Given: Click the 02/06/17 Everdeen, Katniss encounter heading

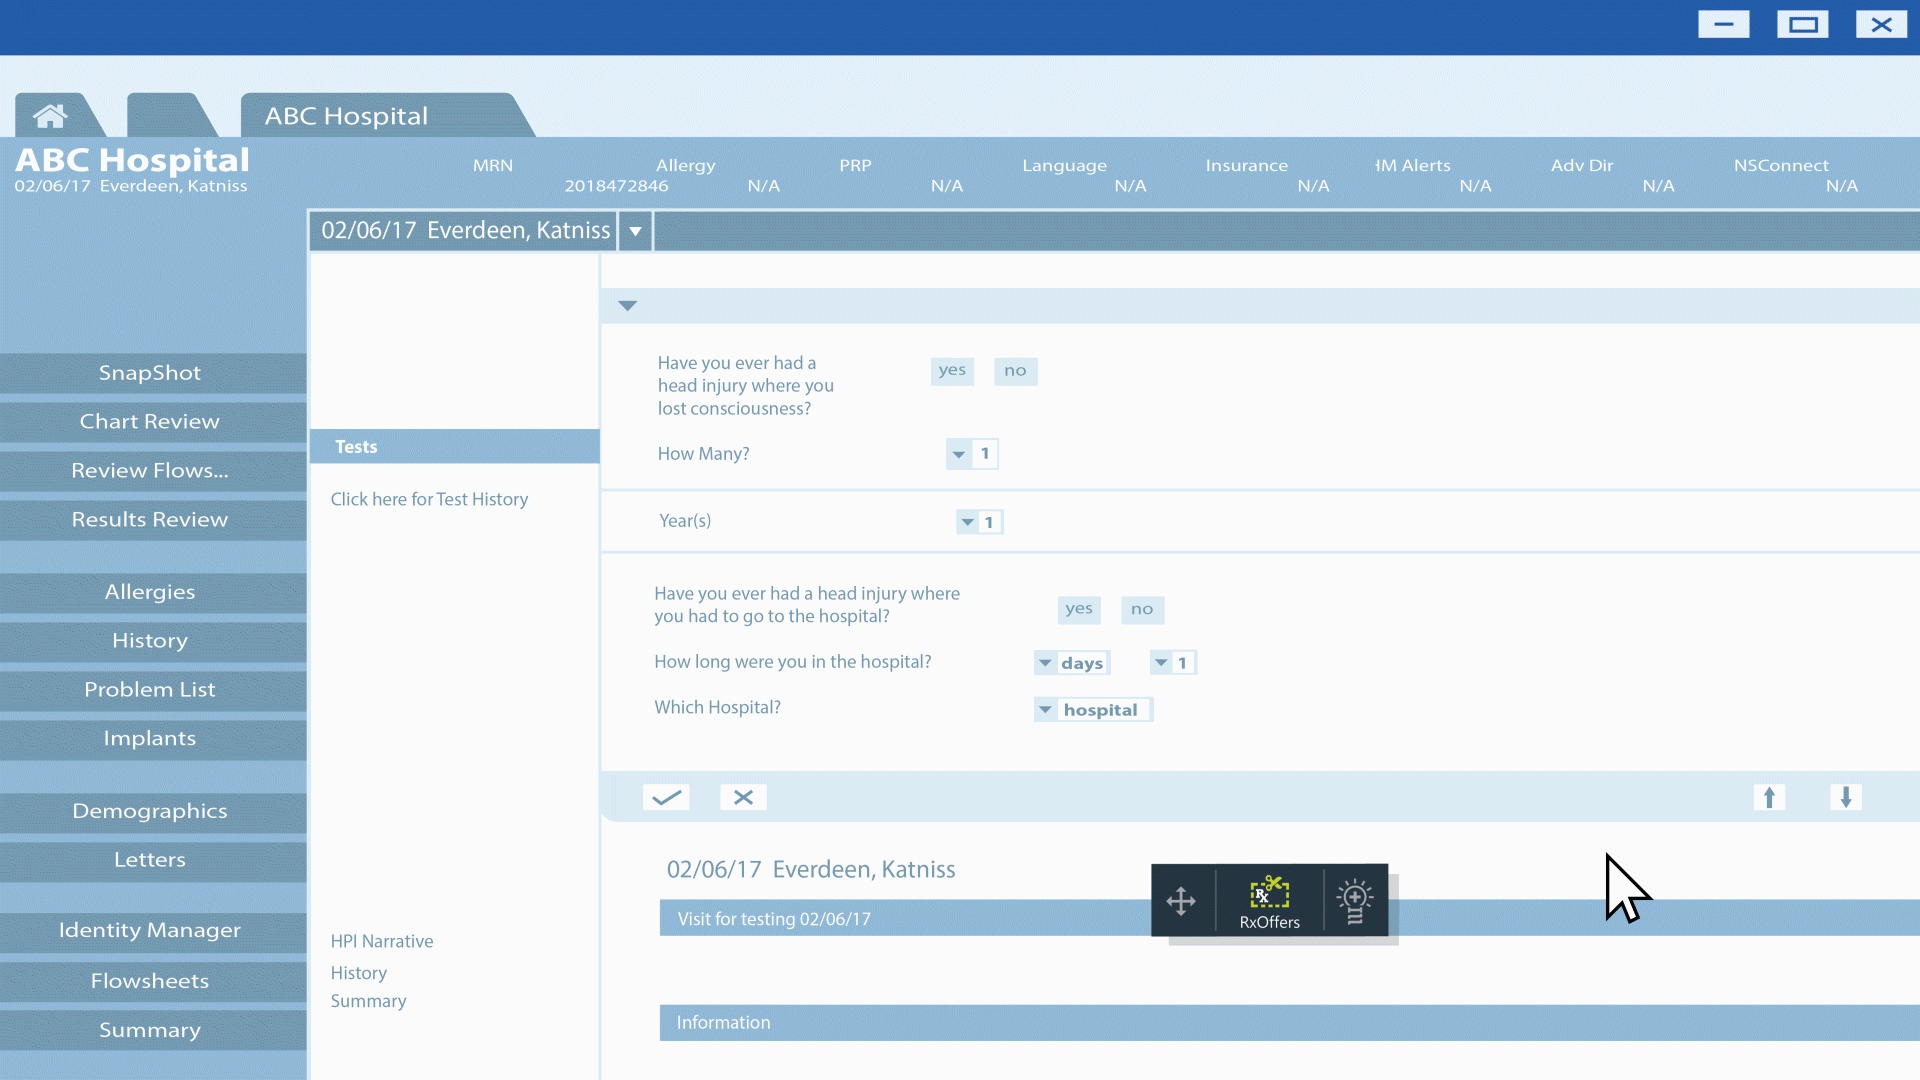Looking at the screenshot, I should 811,870.
